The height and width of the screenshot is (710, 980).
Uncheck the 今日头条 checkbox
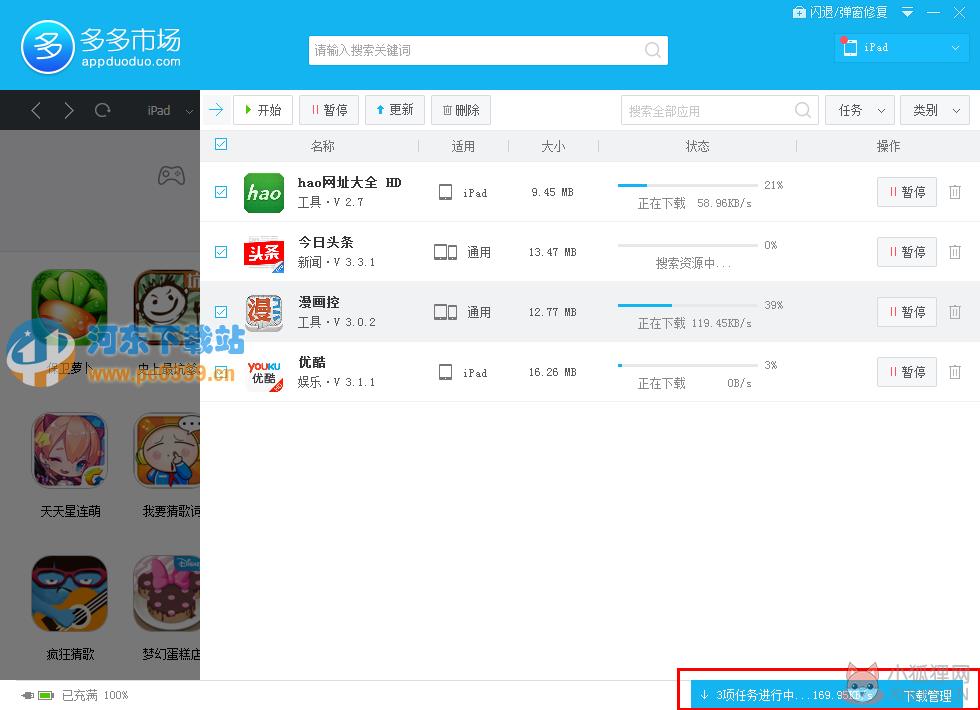221,252
